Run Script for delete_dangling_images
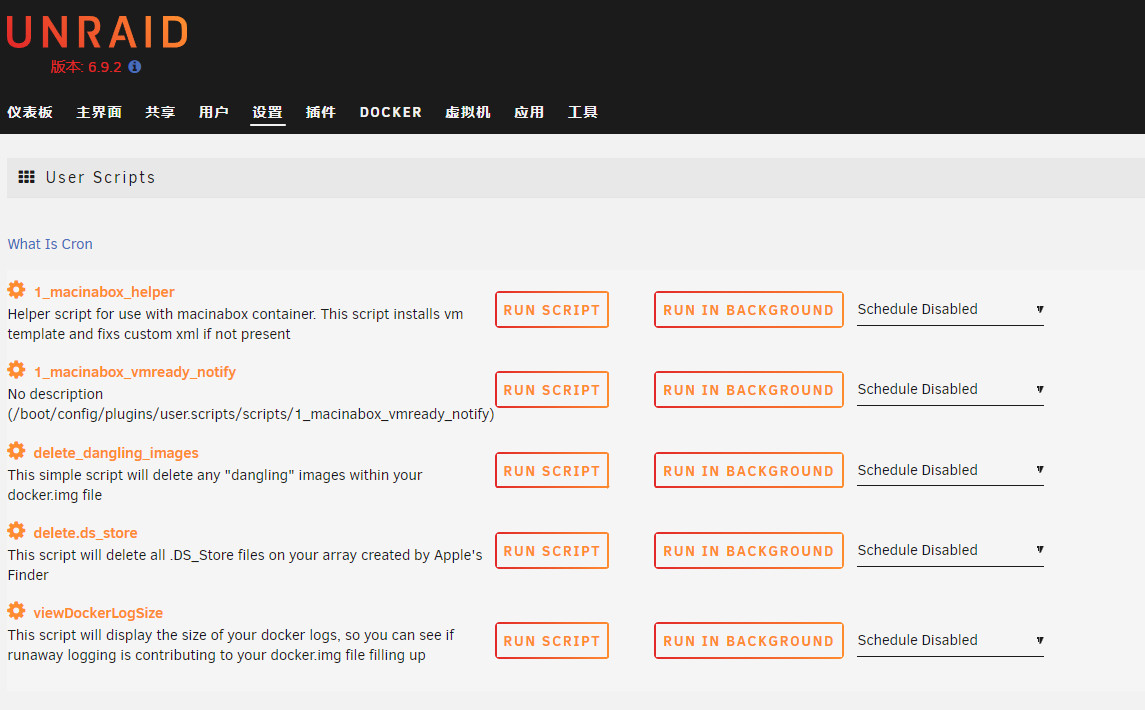 (x=552, y=471)
